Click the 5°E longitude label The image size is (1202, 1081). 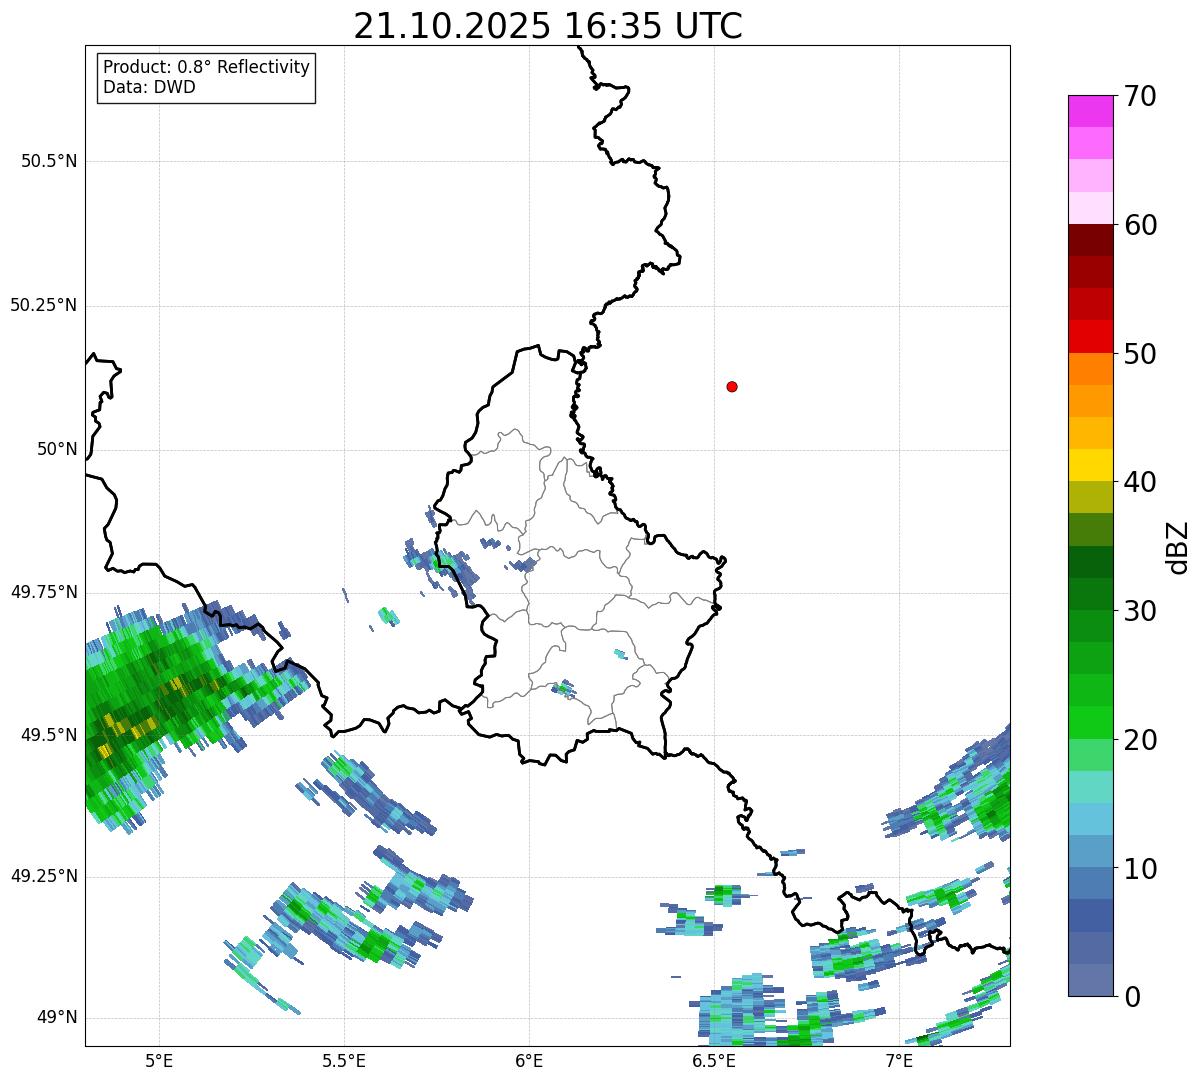pyautogui.click(x=159, y=1060)
